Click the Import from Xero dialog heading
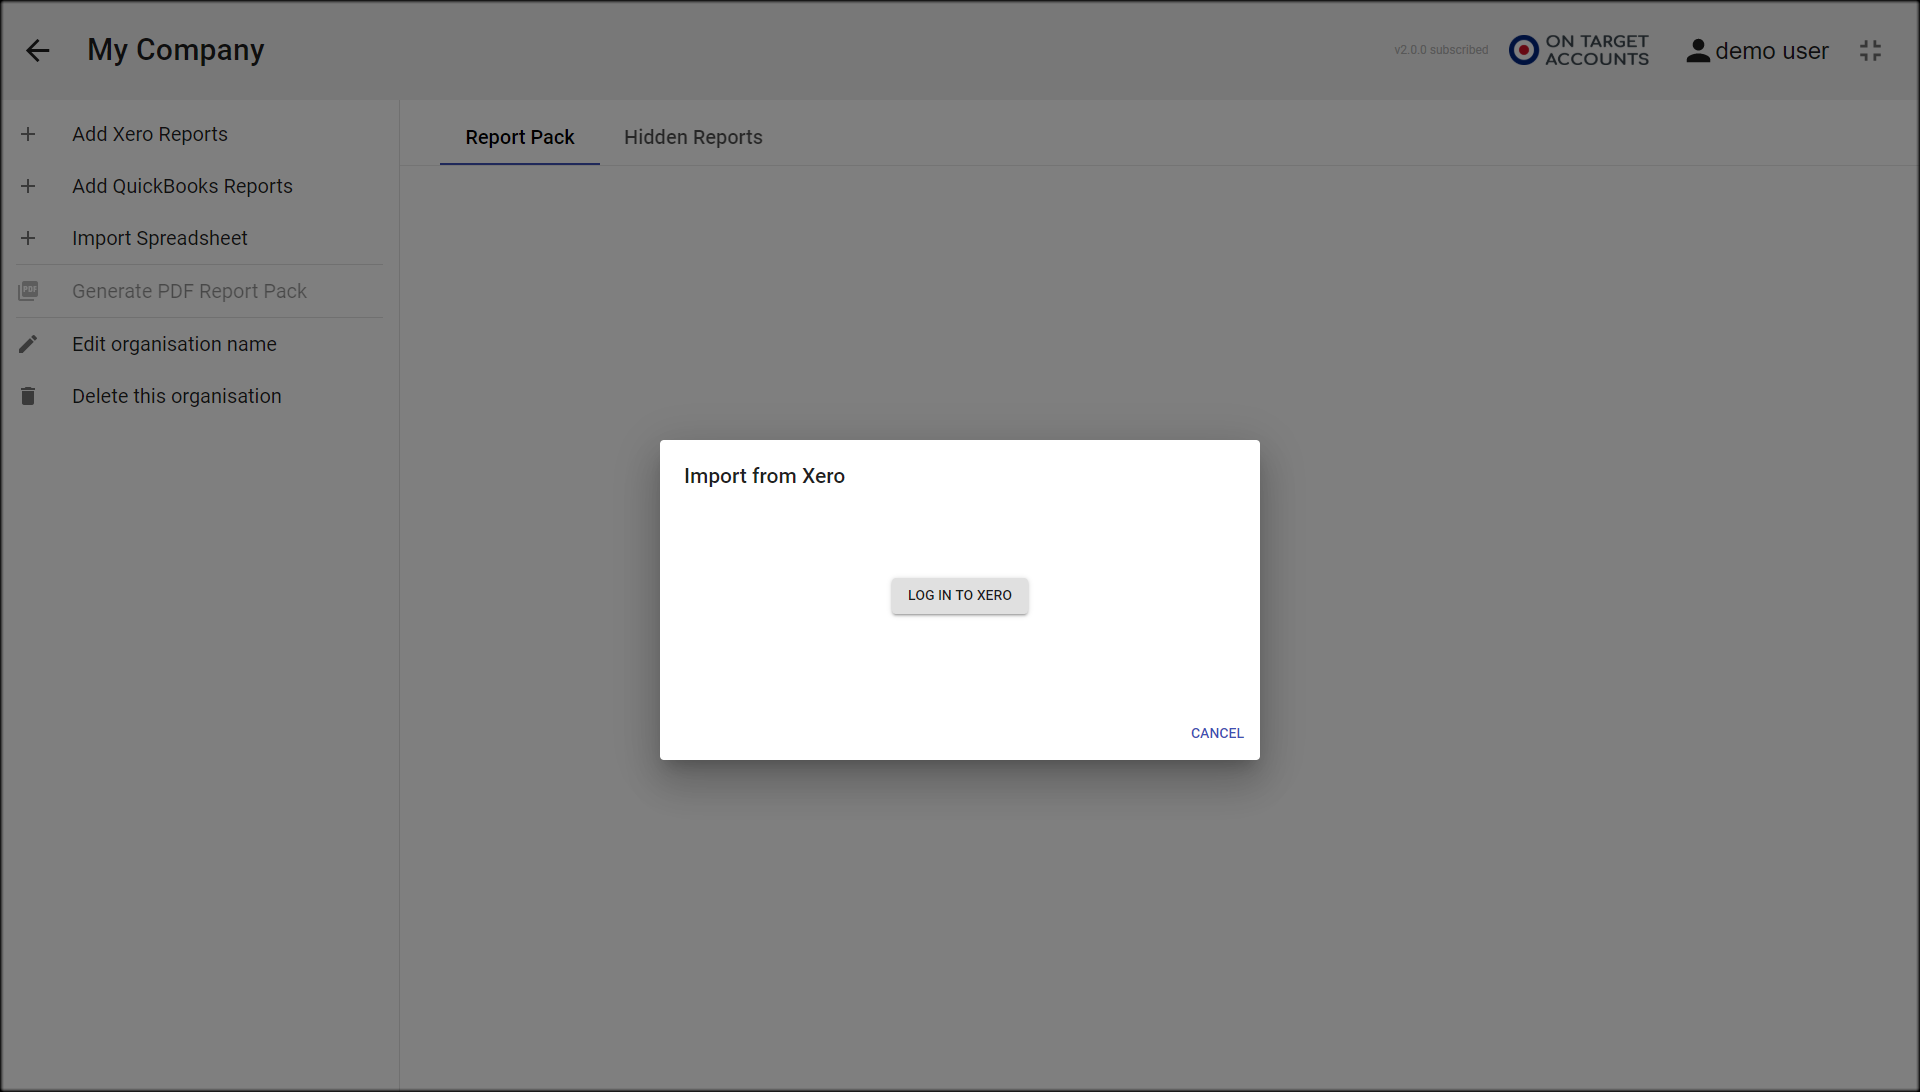Image resolution: width=1920 pixels, height=1092 pixels. pos(764,476)
